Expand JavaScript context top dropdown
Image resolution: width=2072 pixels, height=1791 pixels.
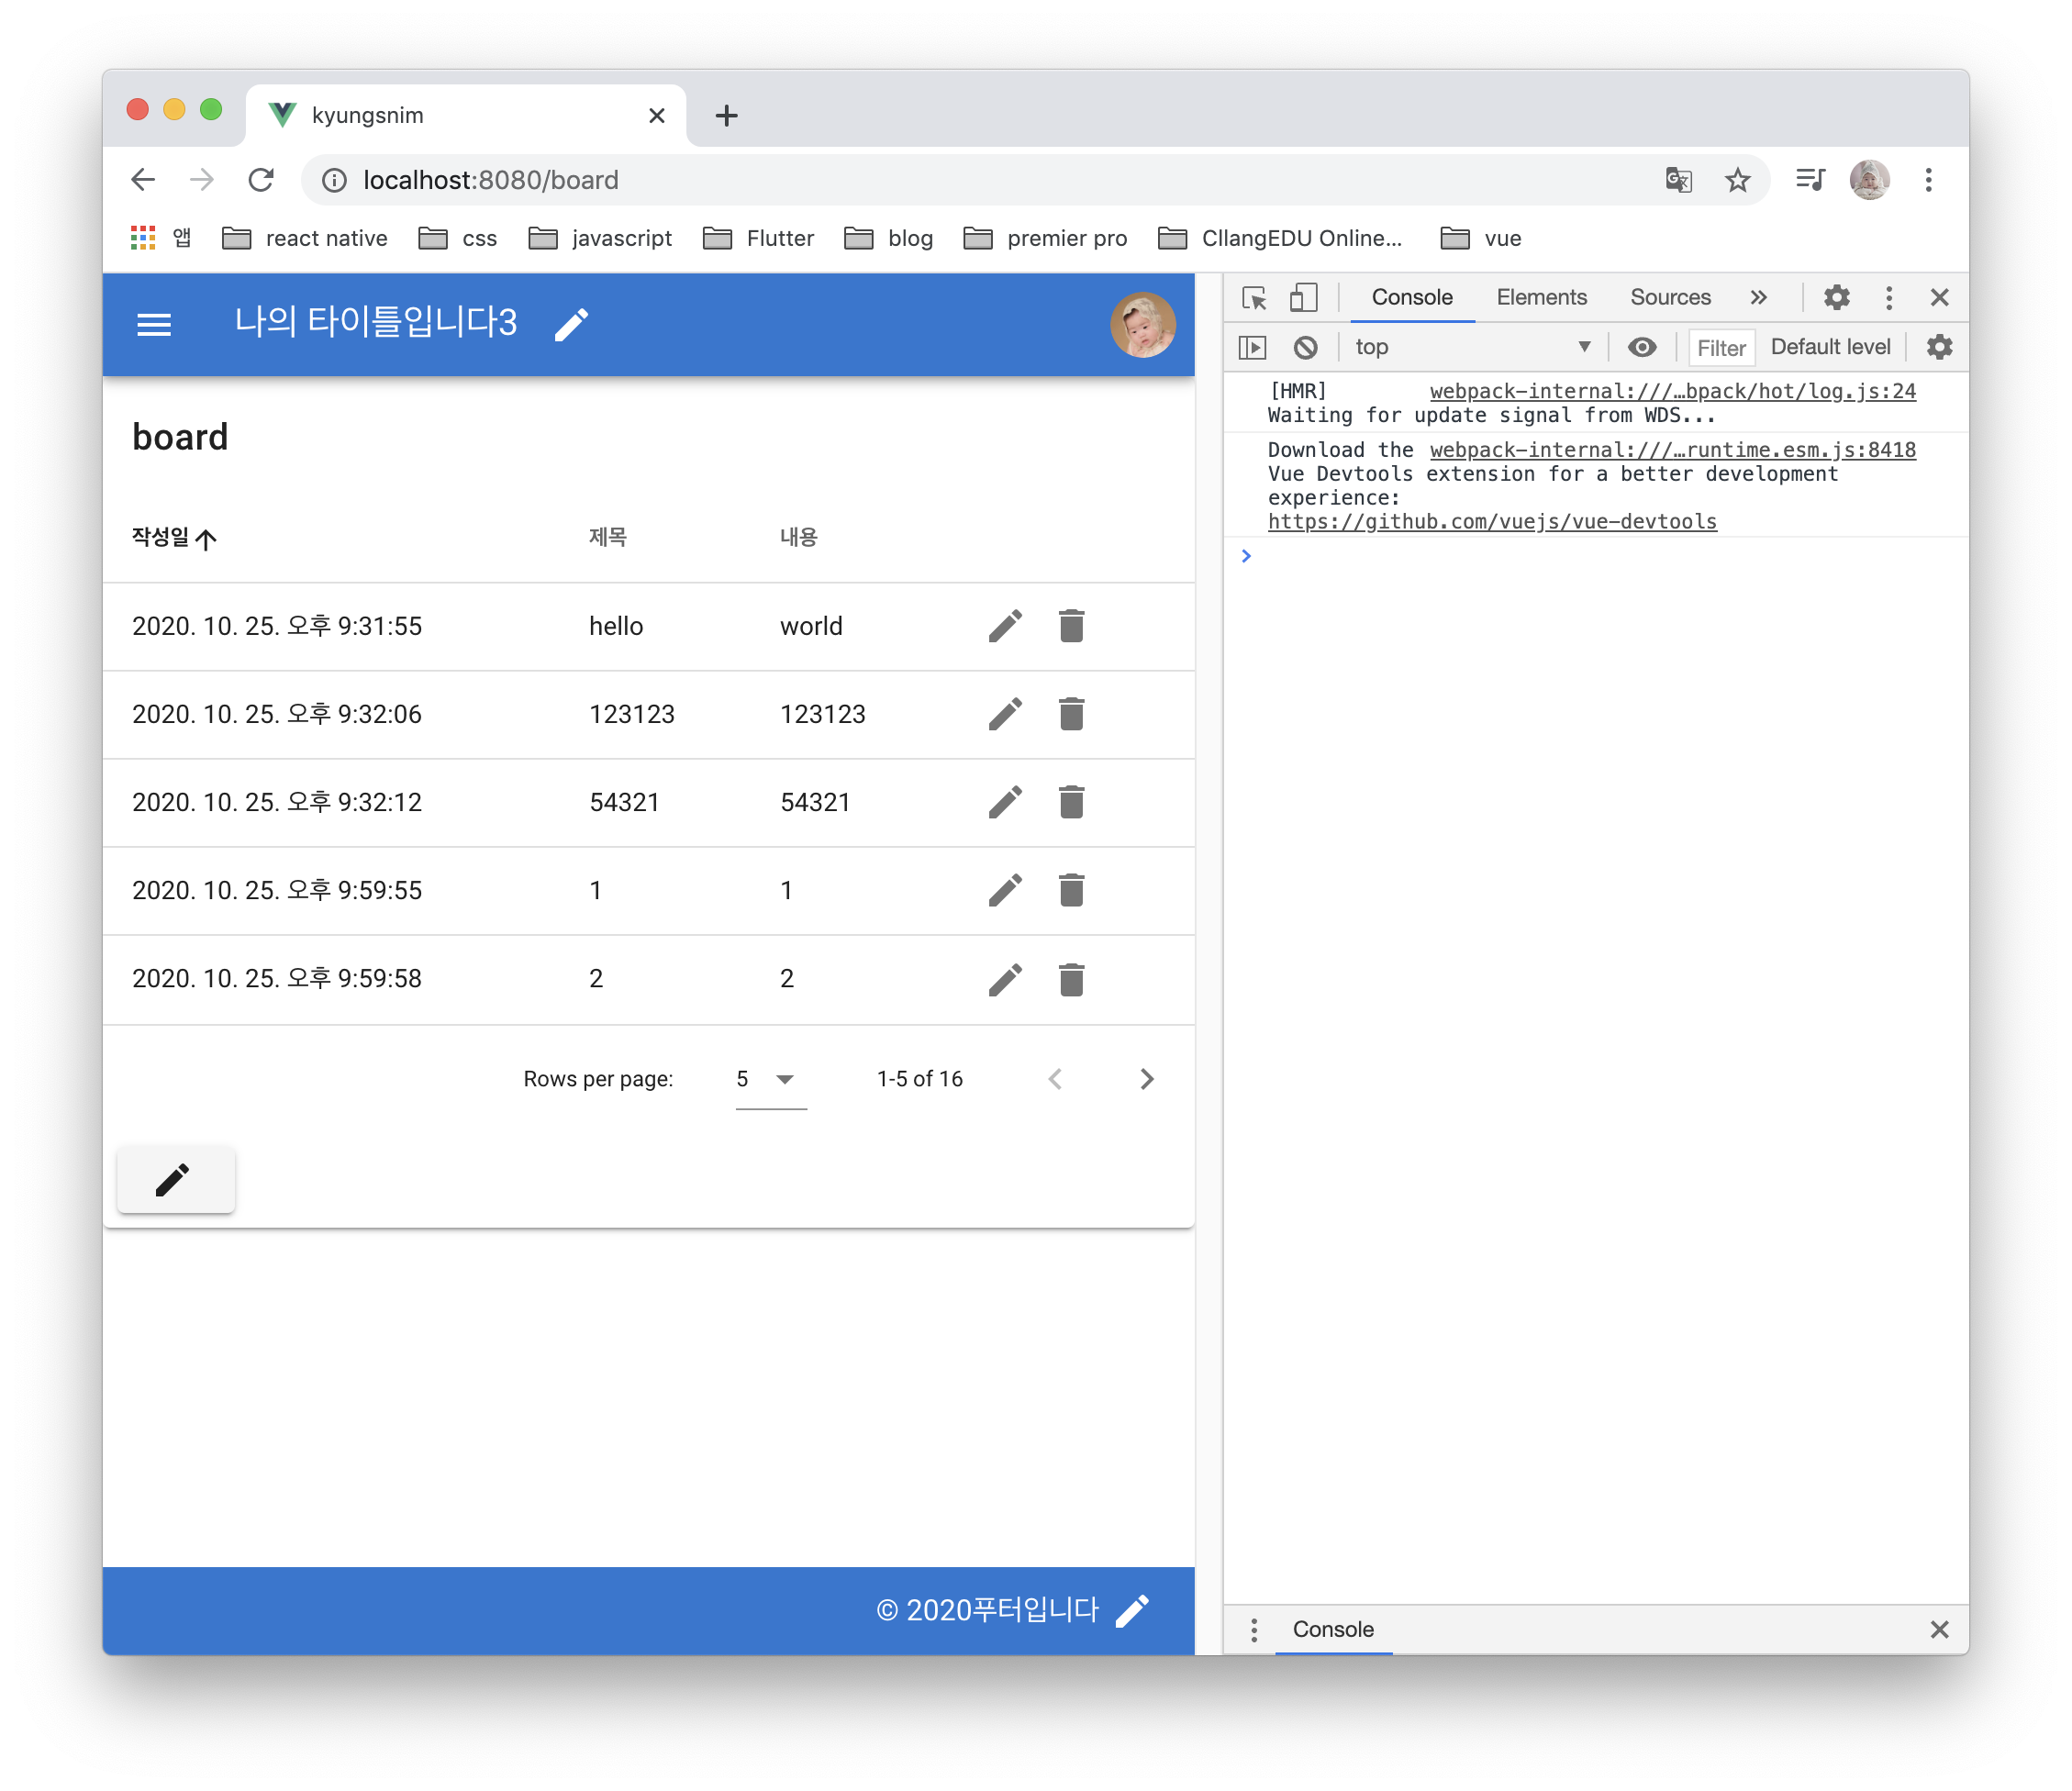(x=1471, y=347)
